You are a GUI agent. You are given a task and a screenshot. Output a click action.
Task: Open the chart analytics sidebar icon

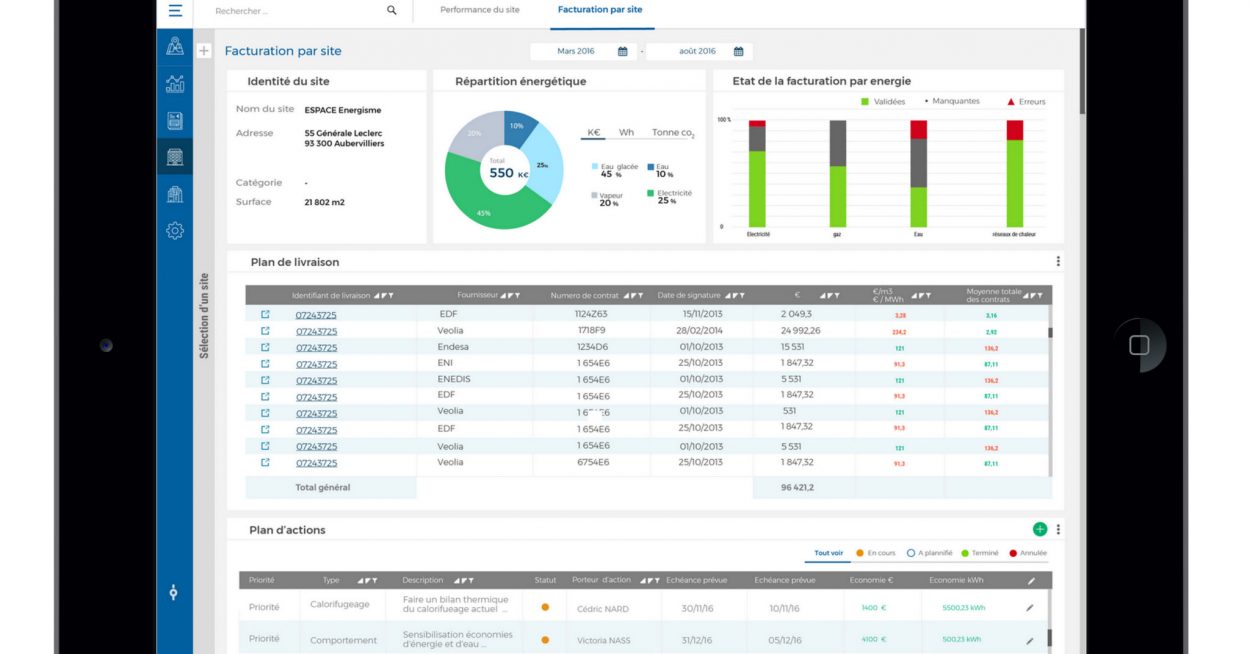click(x=175, y=84)
